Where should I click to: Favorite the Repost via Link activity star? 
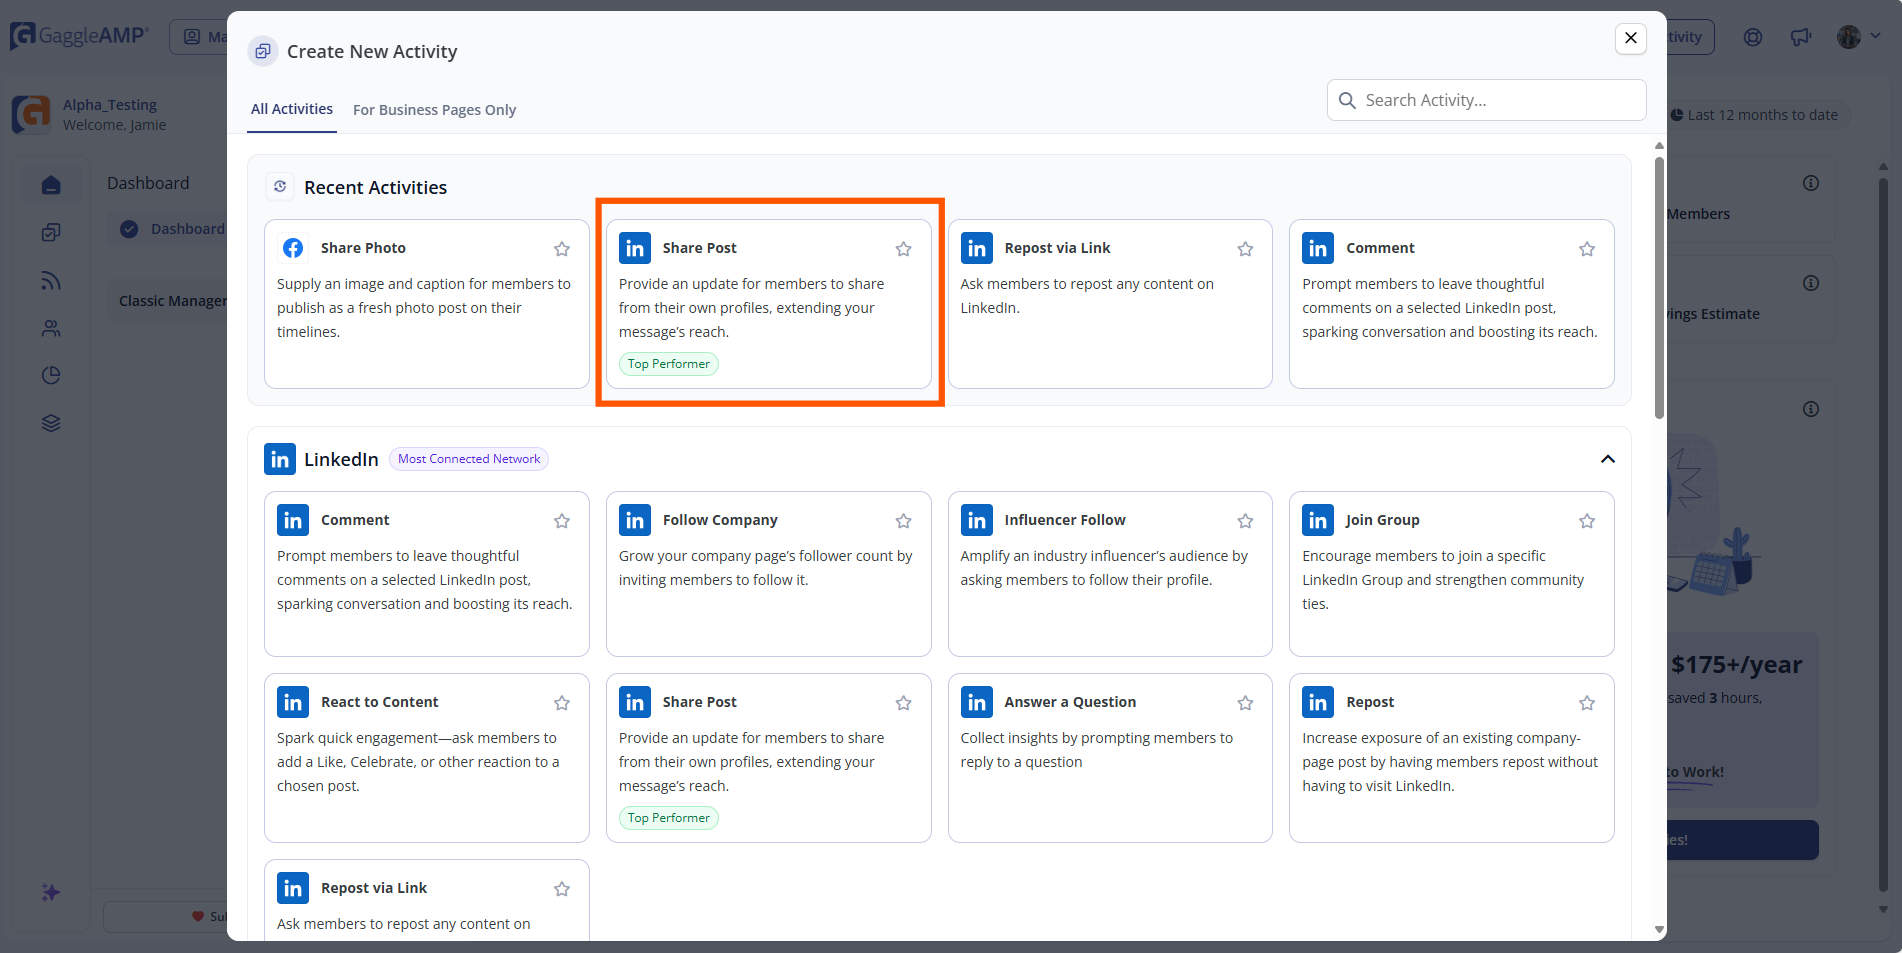pyautogui.click(x=1245, y=249)
